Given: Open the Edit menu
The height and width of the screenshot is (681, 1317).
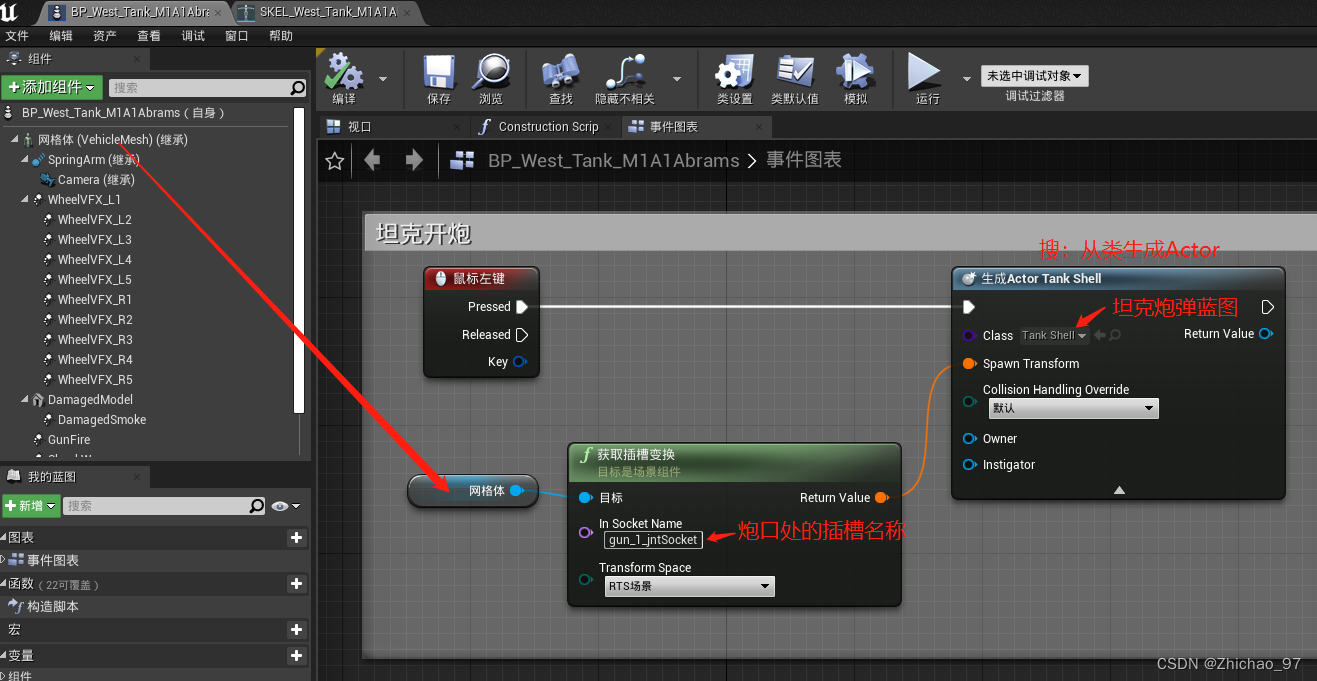Looking at the screenshot, I should pos(61,36).
